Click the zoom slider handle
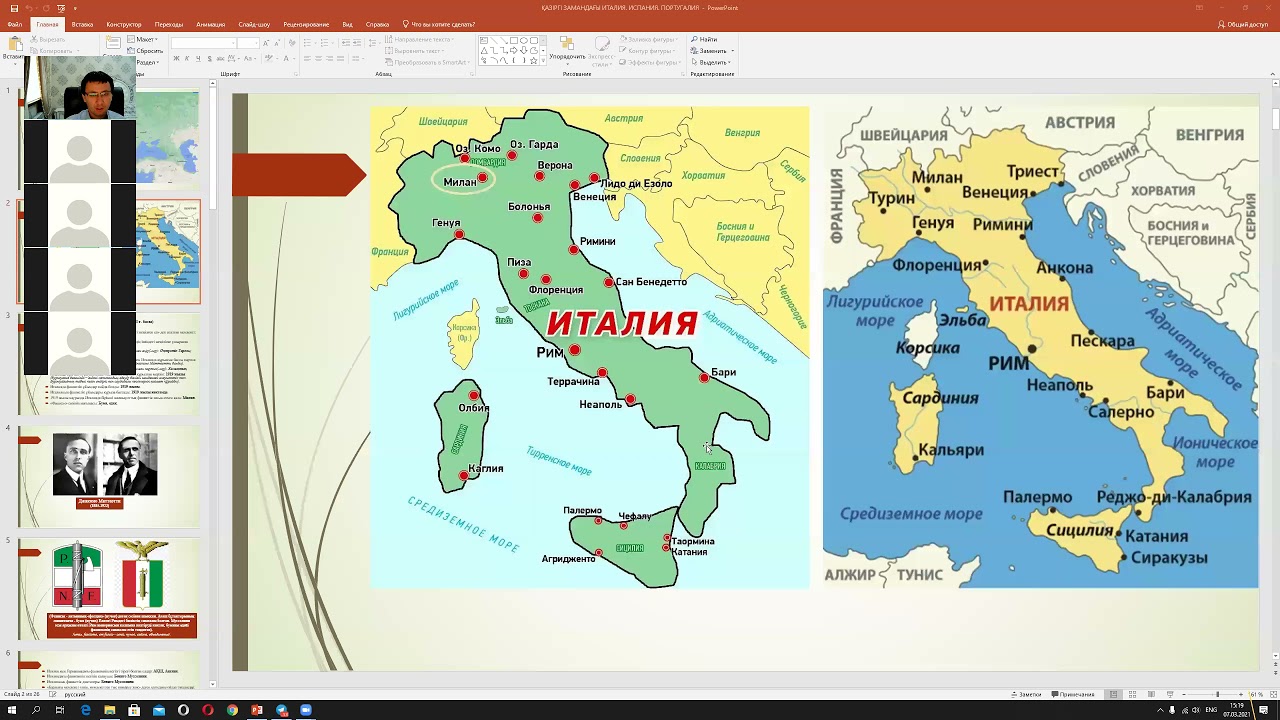 pyautogui.click(x=1217, y=694)
